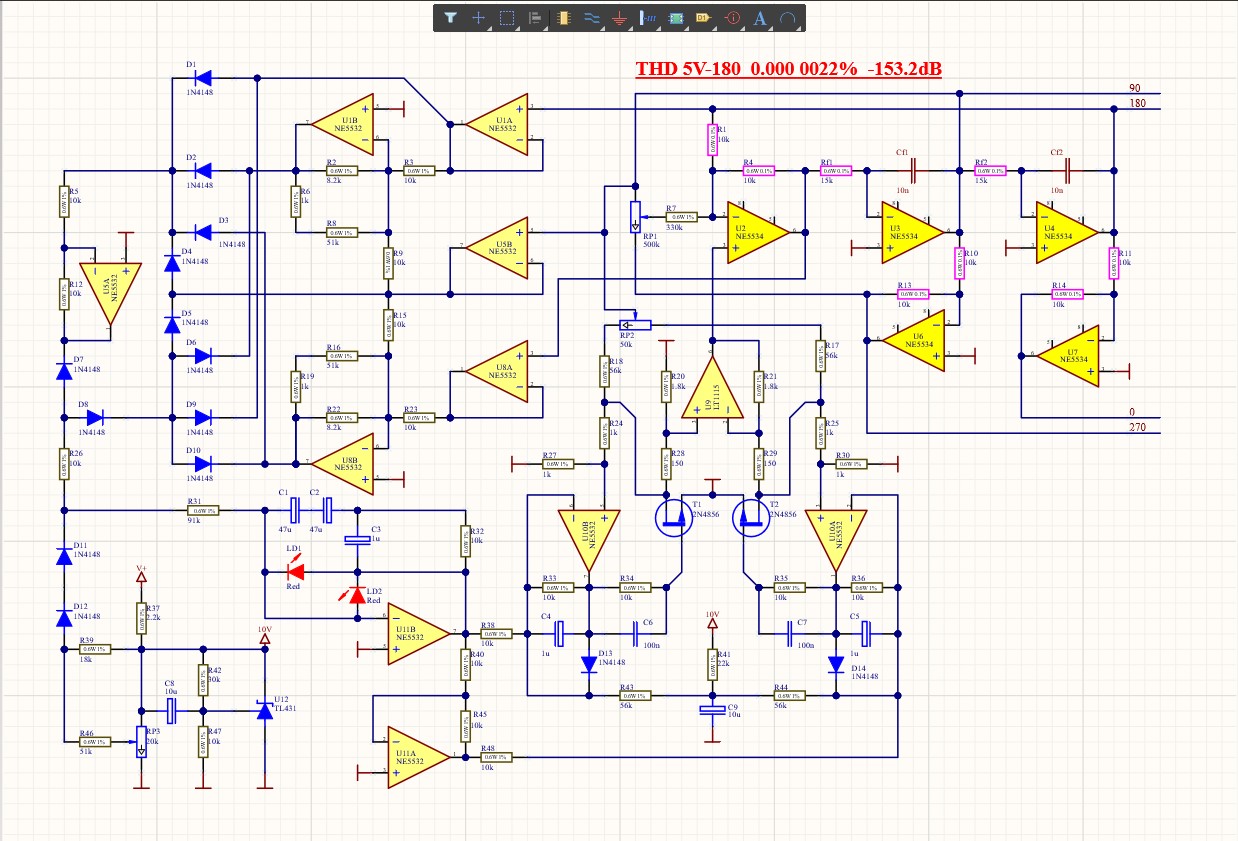
Task: Select op-amp U7 NE5534
Action: click(1068, 354)
